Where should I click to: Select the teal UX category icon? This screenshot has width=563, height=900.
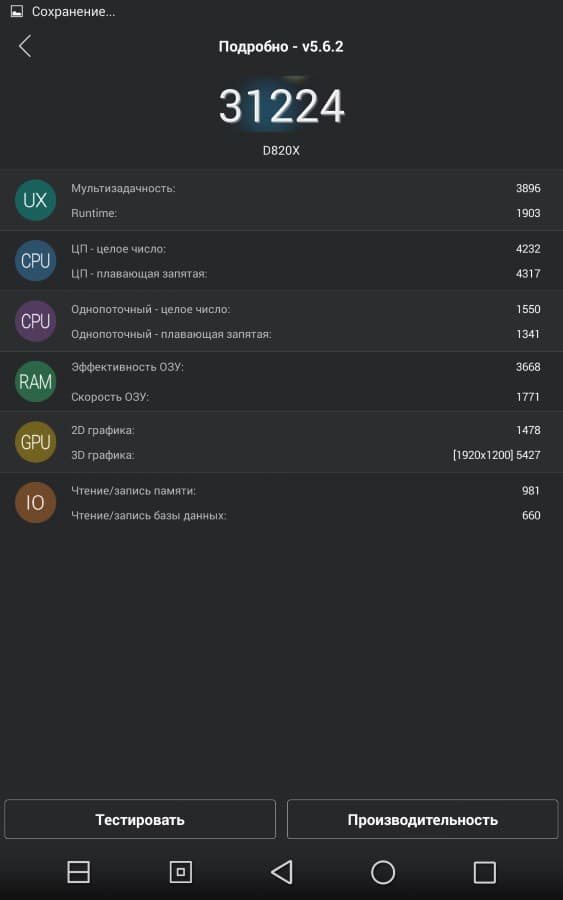(35, 200)
